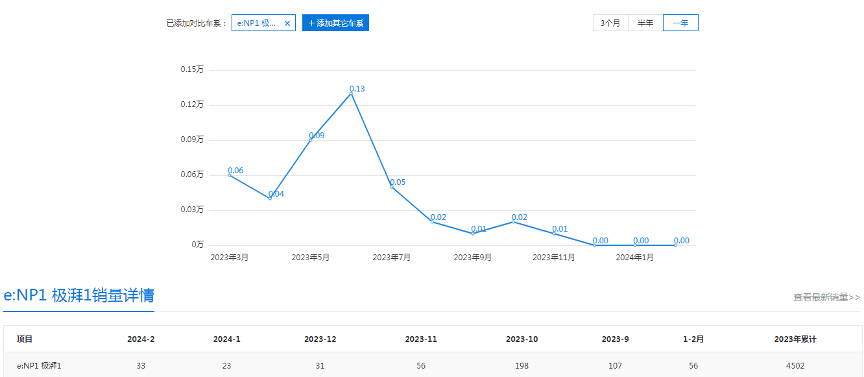864x377 pixels.
Task: Click the 0.09万 y-axis label
Action: coord(192,139)
